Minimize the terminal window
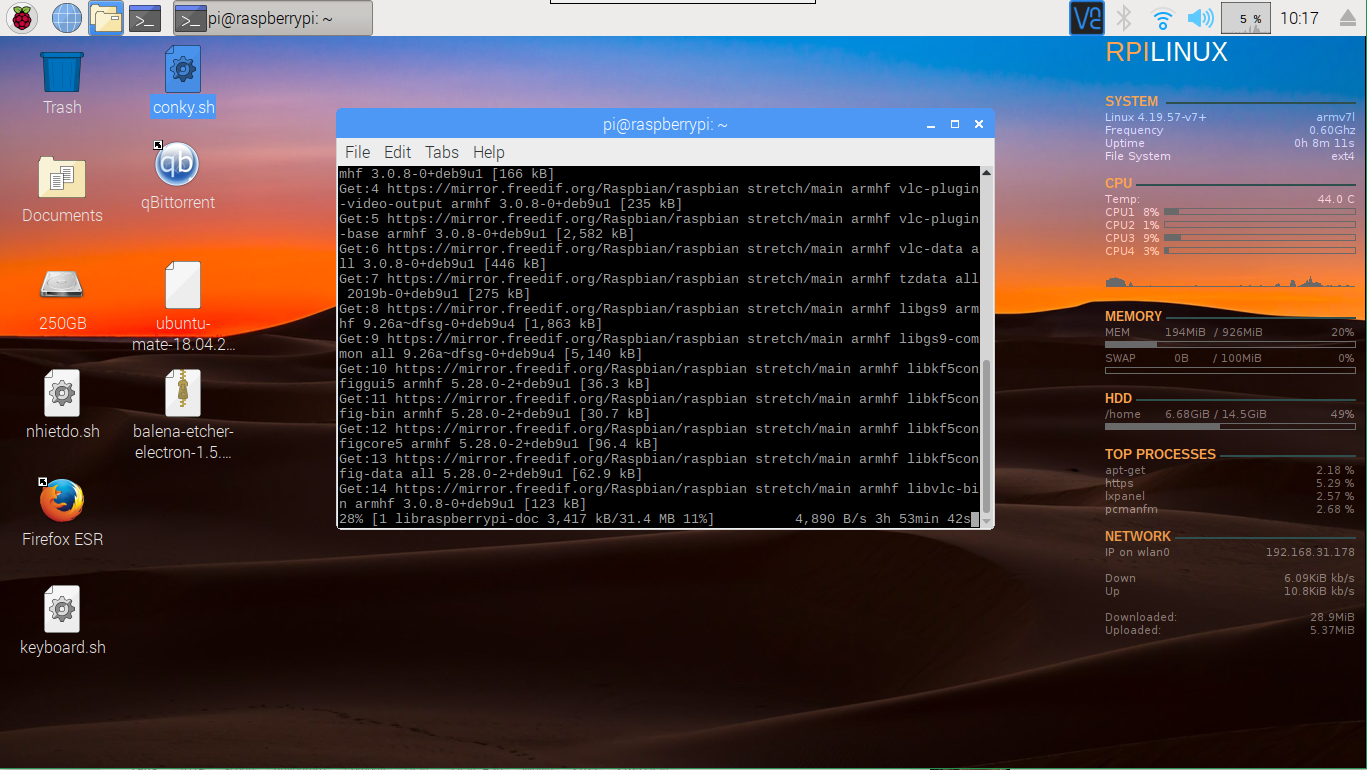This screenshot has height=770, width=1367. 931,124
